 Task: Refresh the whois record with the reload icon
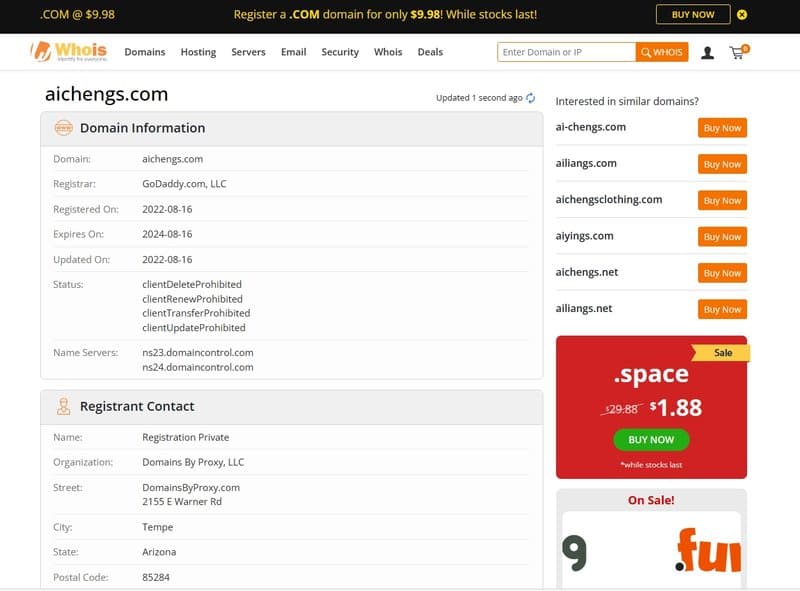[x=531, y=98]
